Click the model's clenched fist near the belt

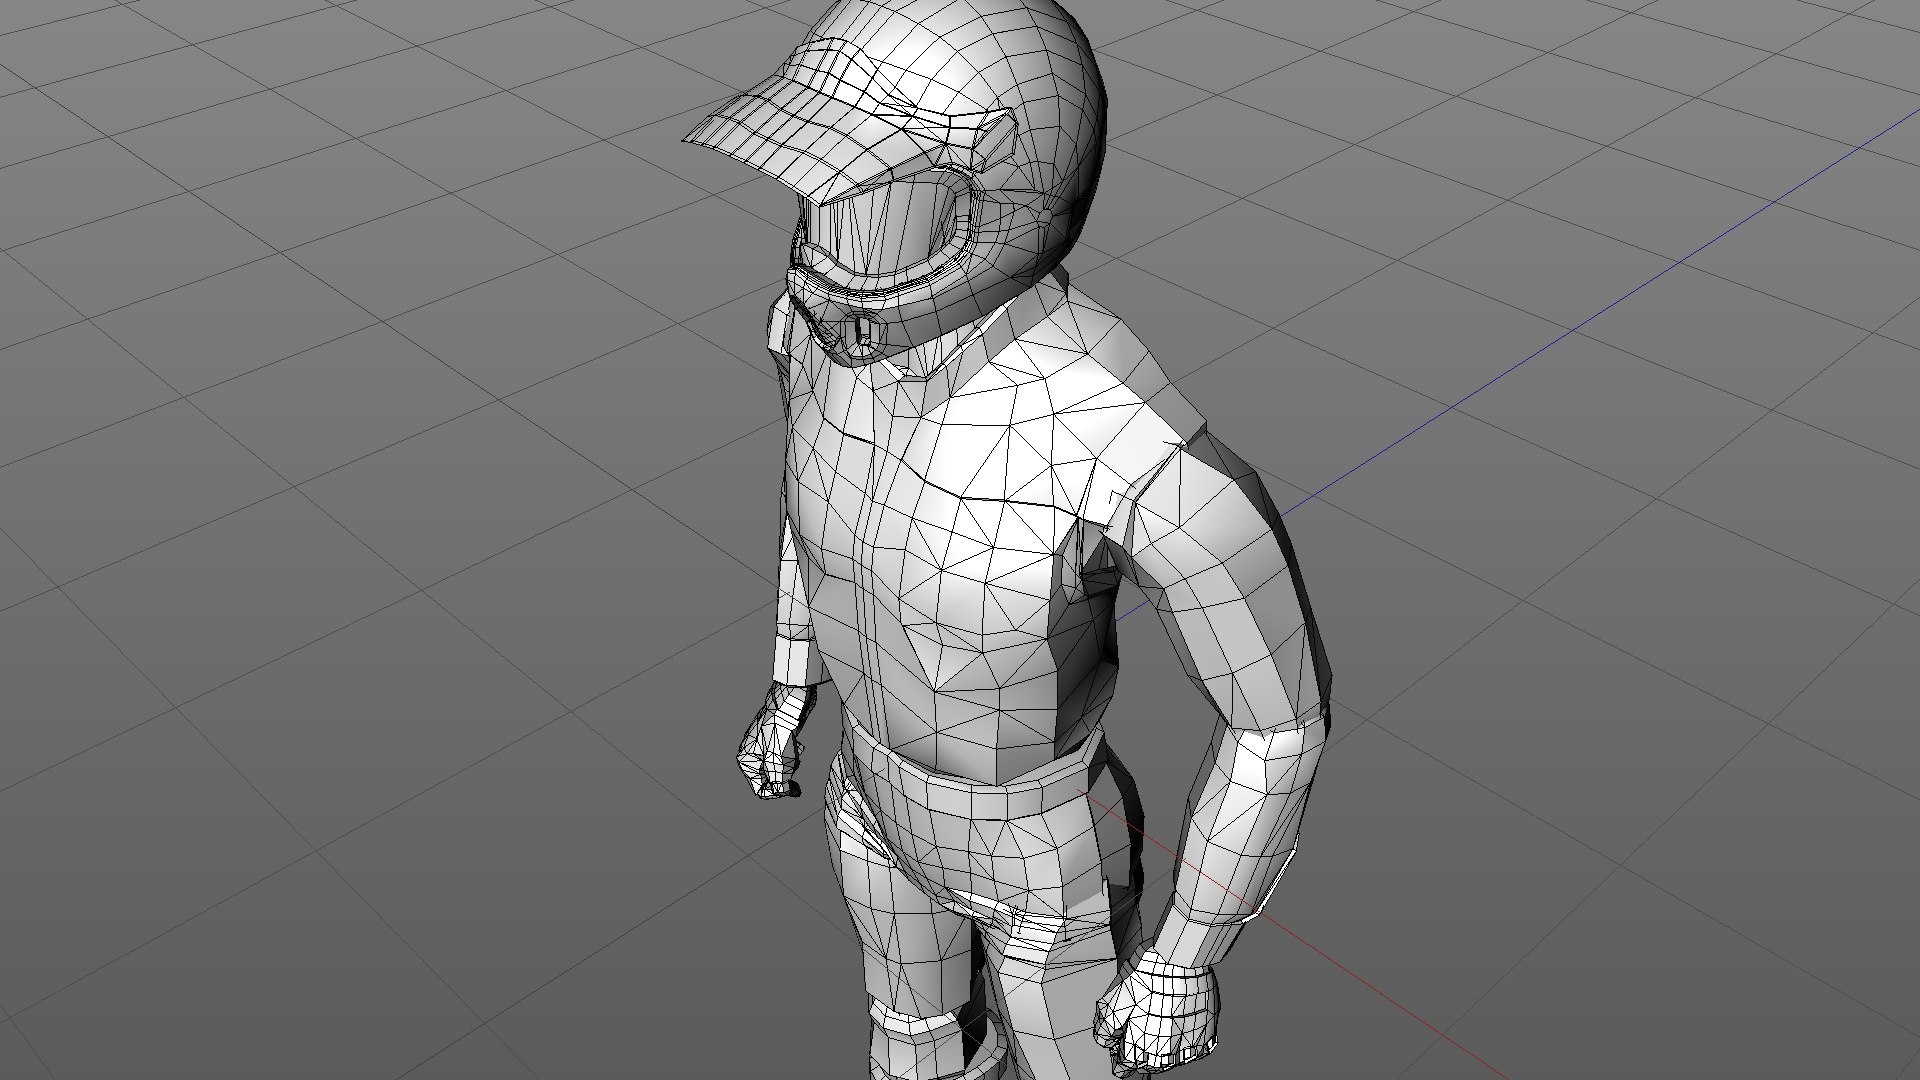click(x=772, y=742)
